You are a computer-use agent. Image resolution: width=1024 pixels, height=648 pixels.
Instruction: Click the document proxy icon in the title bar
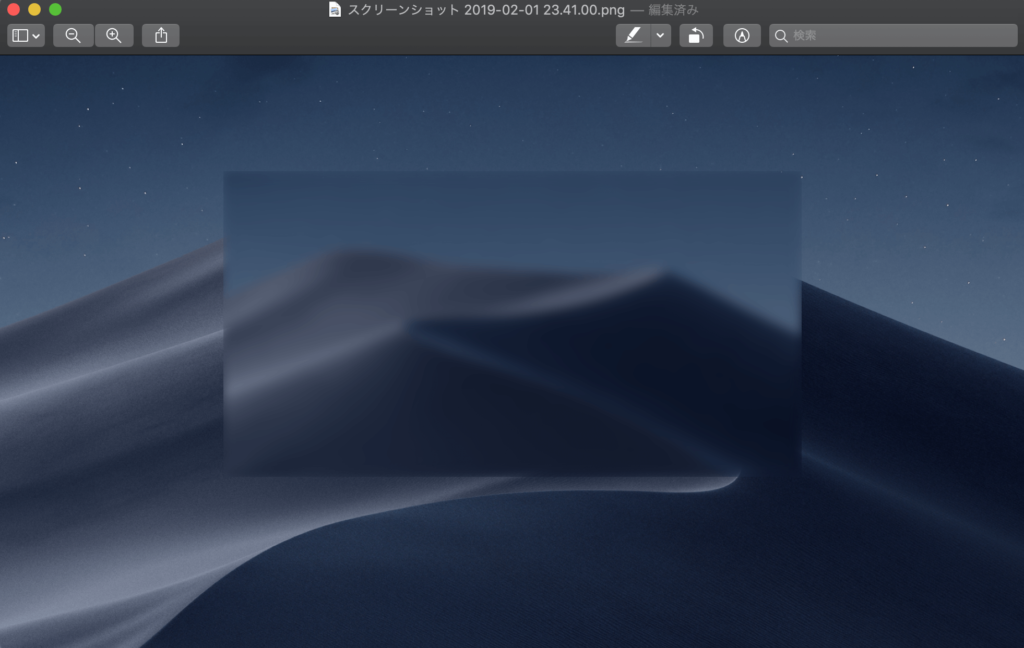[x=334, y=10]
